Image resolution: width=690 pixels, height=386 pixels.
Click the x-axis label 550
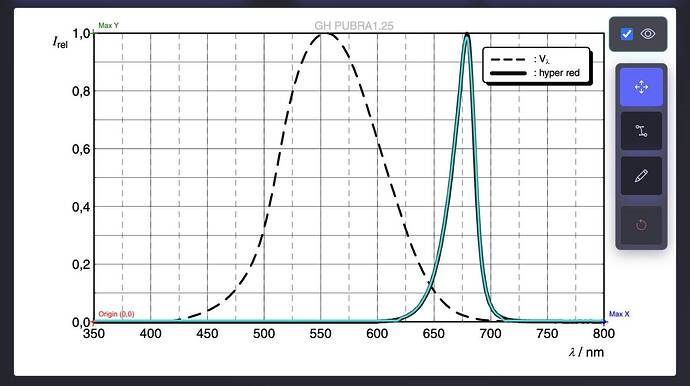[320, 334]
